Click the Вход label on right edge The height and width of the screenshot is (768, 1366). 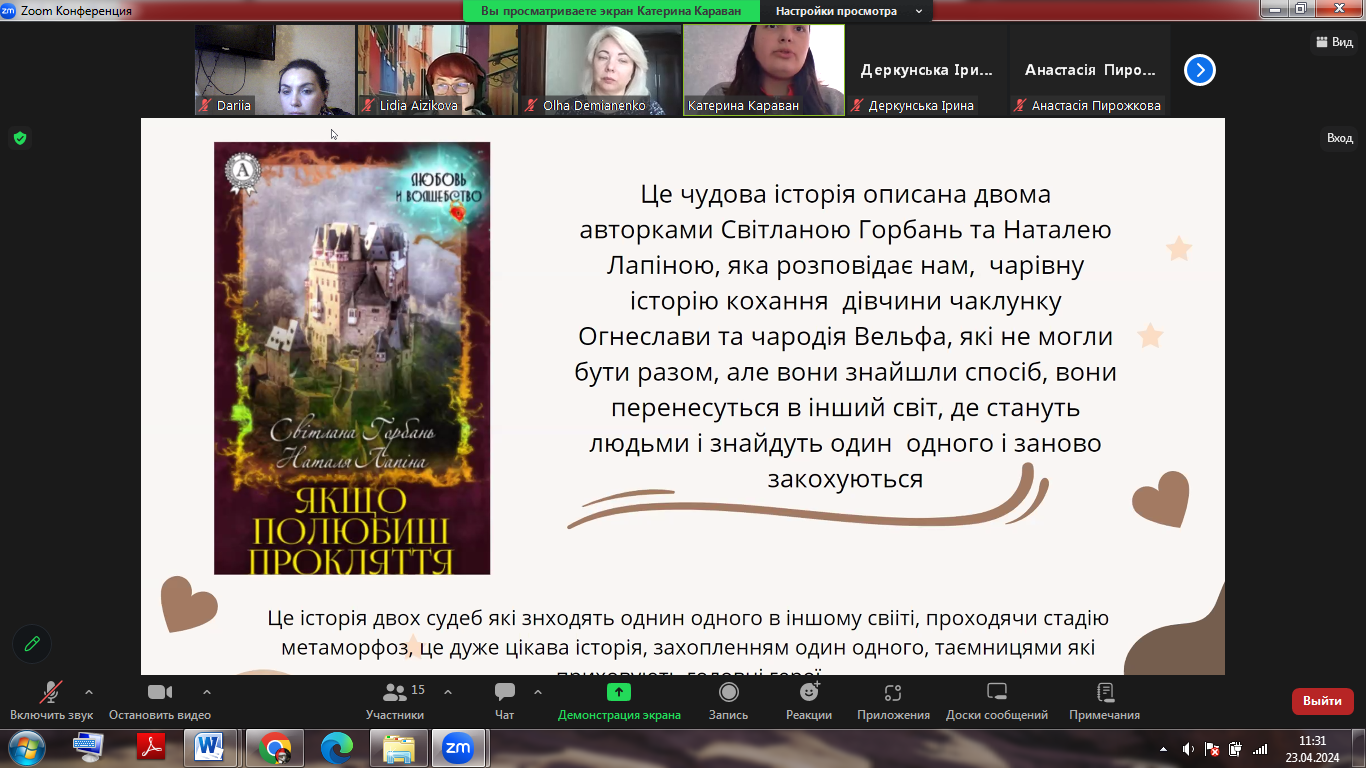(x=1339, y=138)
